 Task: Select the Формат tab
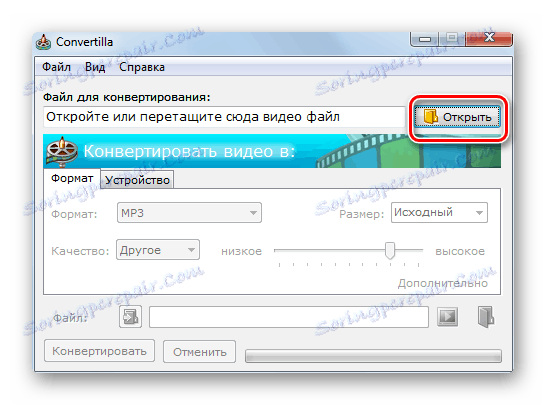[72, 179]
